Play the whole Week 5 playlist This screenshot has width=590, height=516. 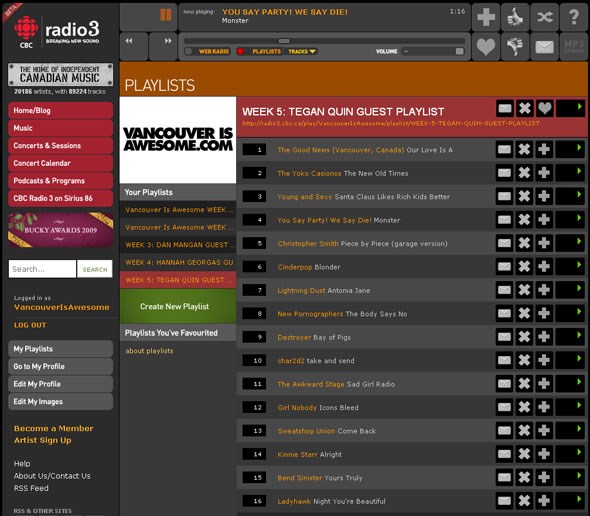[570, 109]
